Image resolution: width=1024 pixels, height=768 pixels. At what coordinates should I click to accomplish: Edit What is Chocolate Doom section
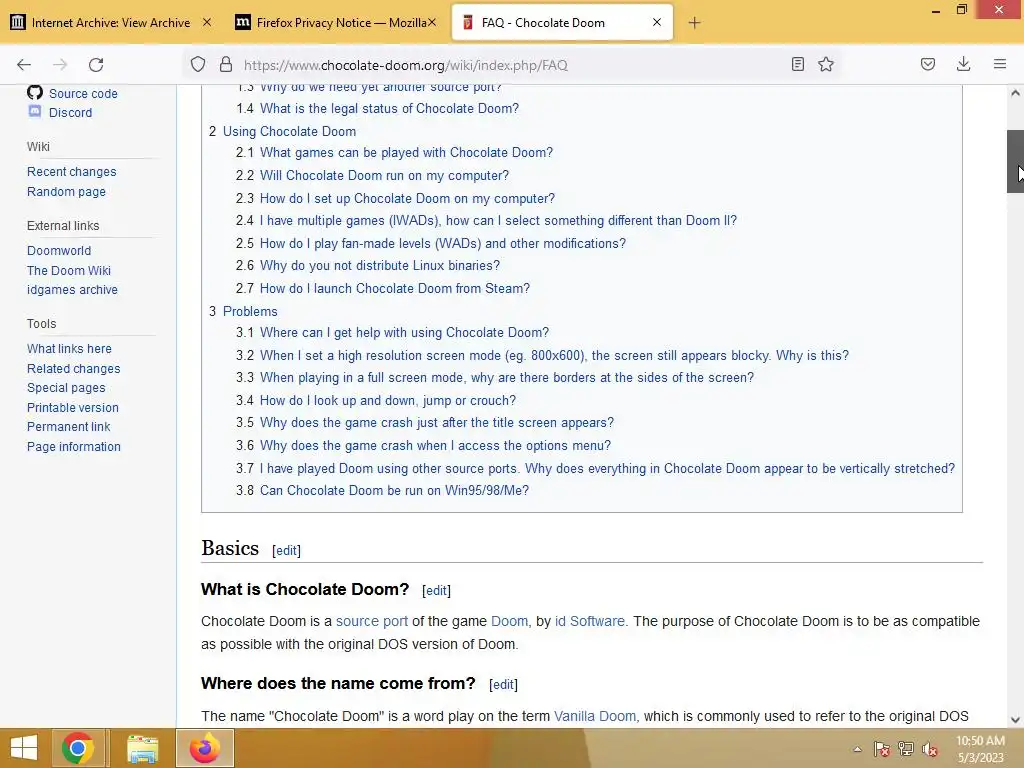coord(436,590)
